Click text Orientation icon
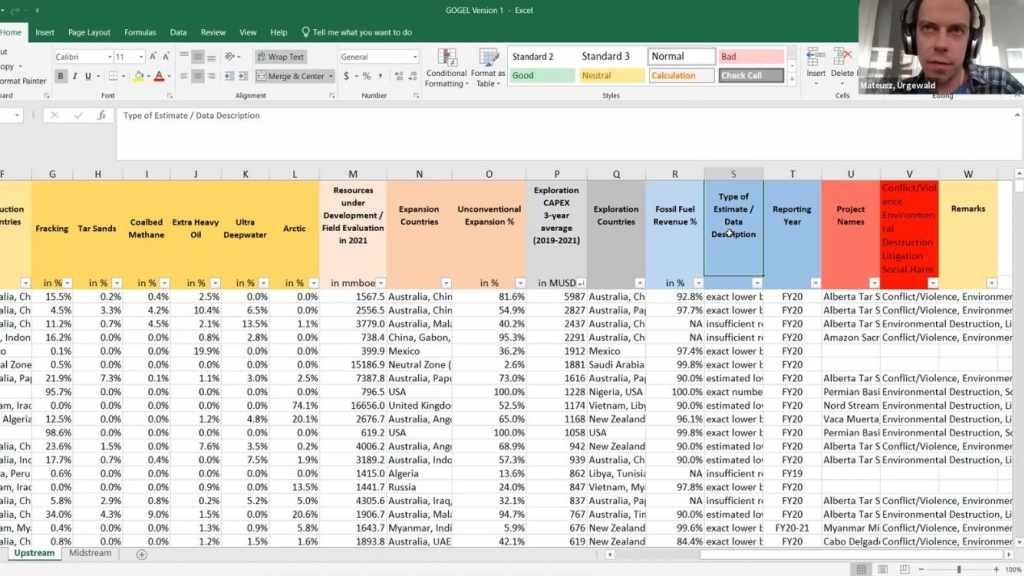This screenshot has height=576, width=1024. [x=230, y=57]
